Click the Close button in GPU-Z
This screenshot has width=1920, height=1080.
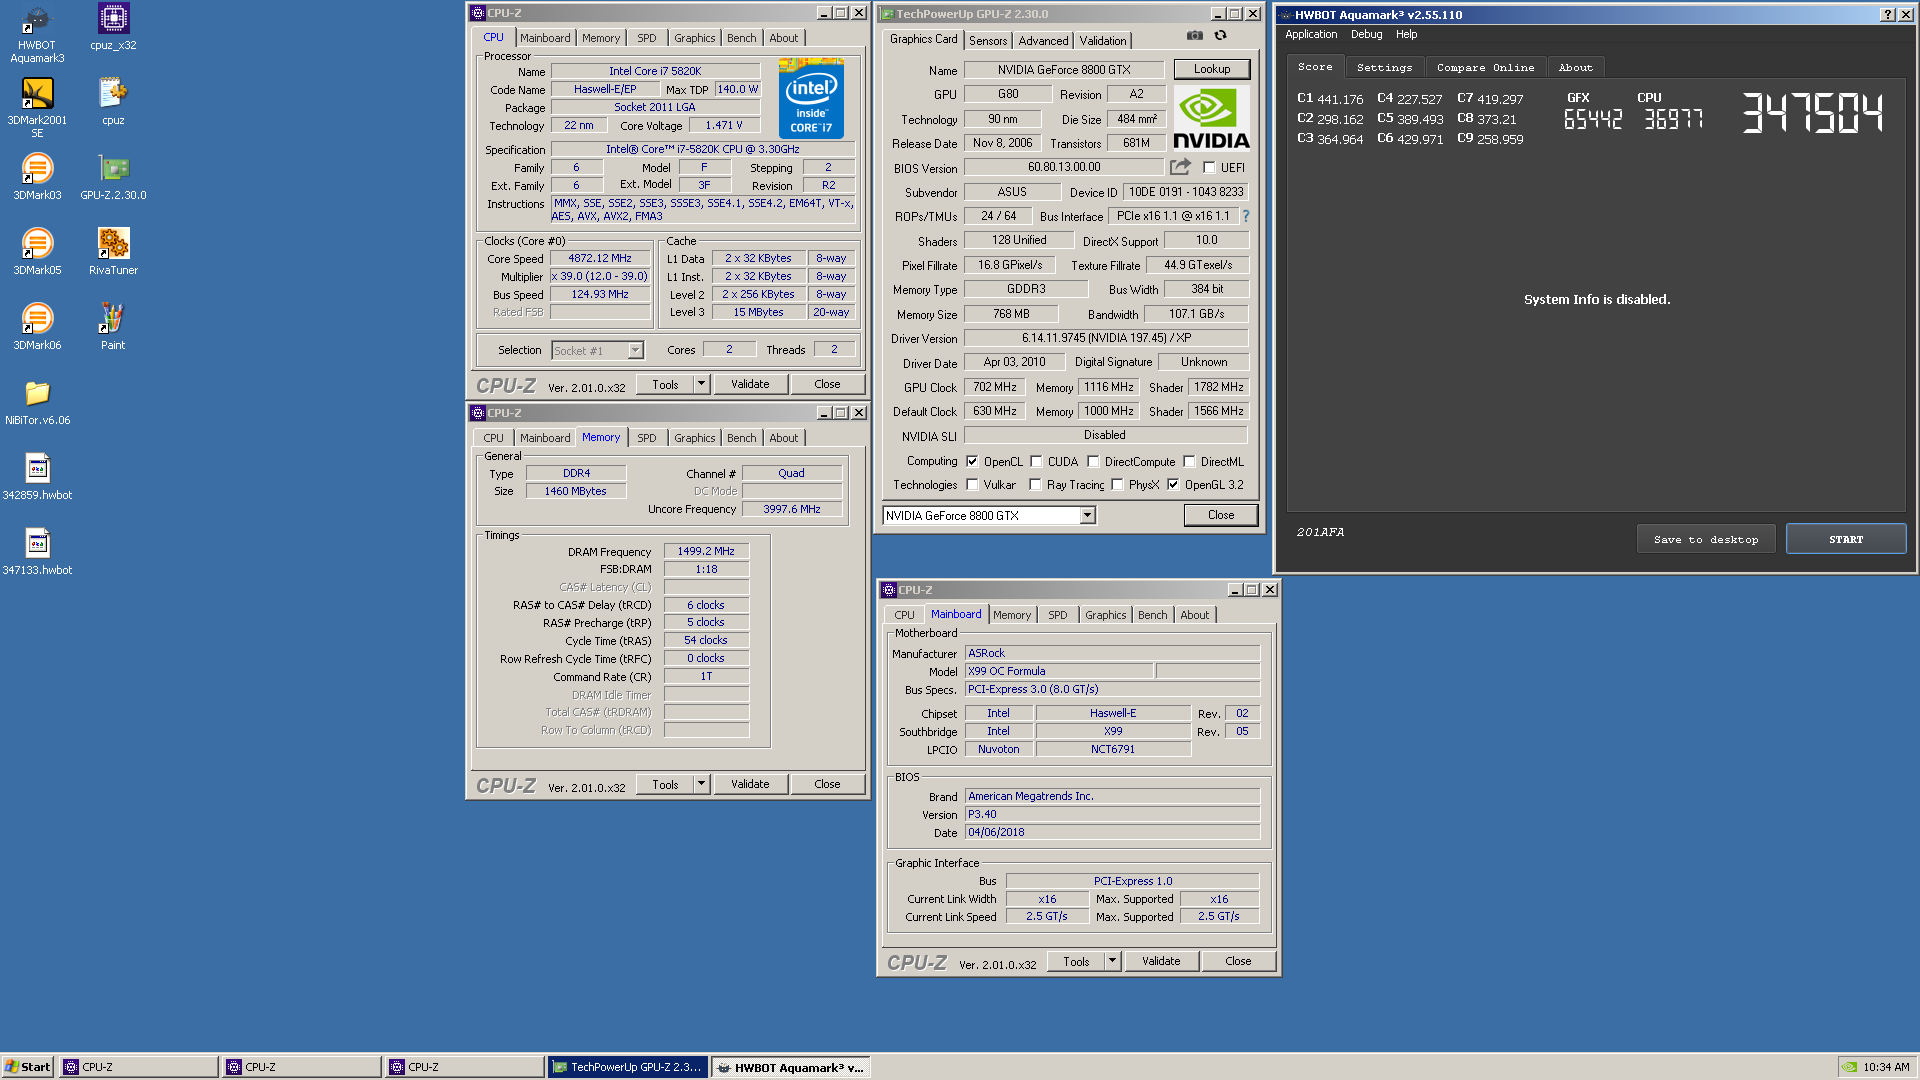tap(1220, 515)
